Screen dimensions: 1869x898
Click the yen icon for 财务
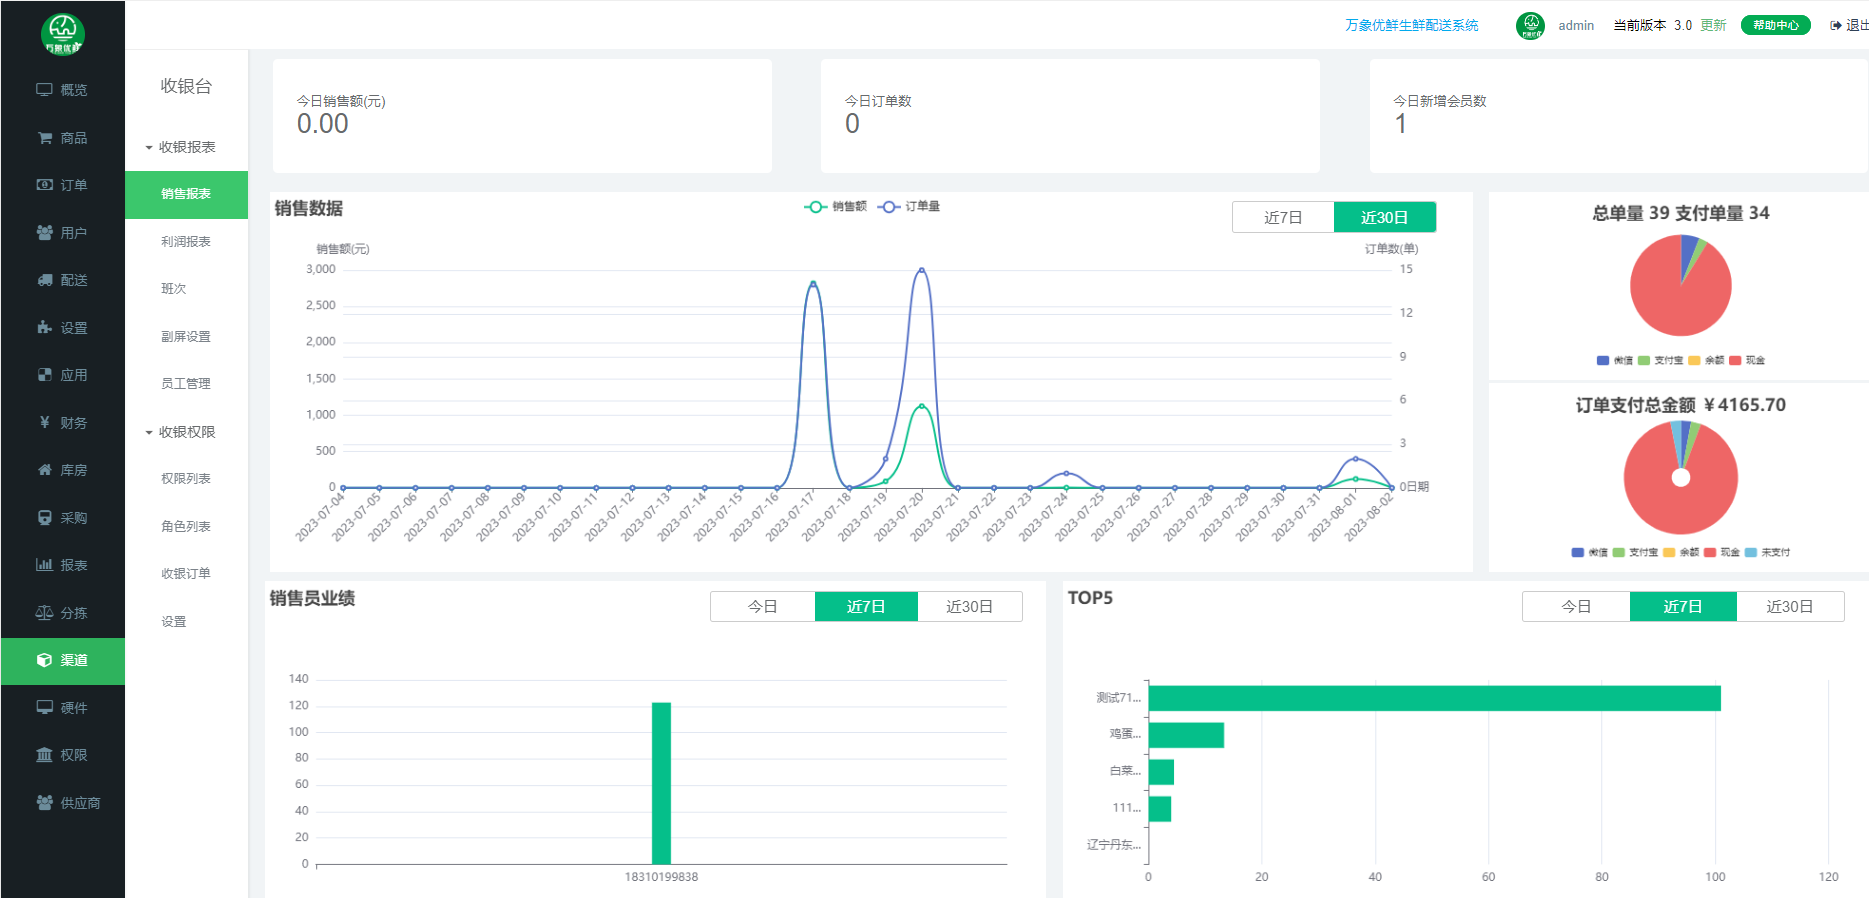(x=45, y=423)
